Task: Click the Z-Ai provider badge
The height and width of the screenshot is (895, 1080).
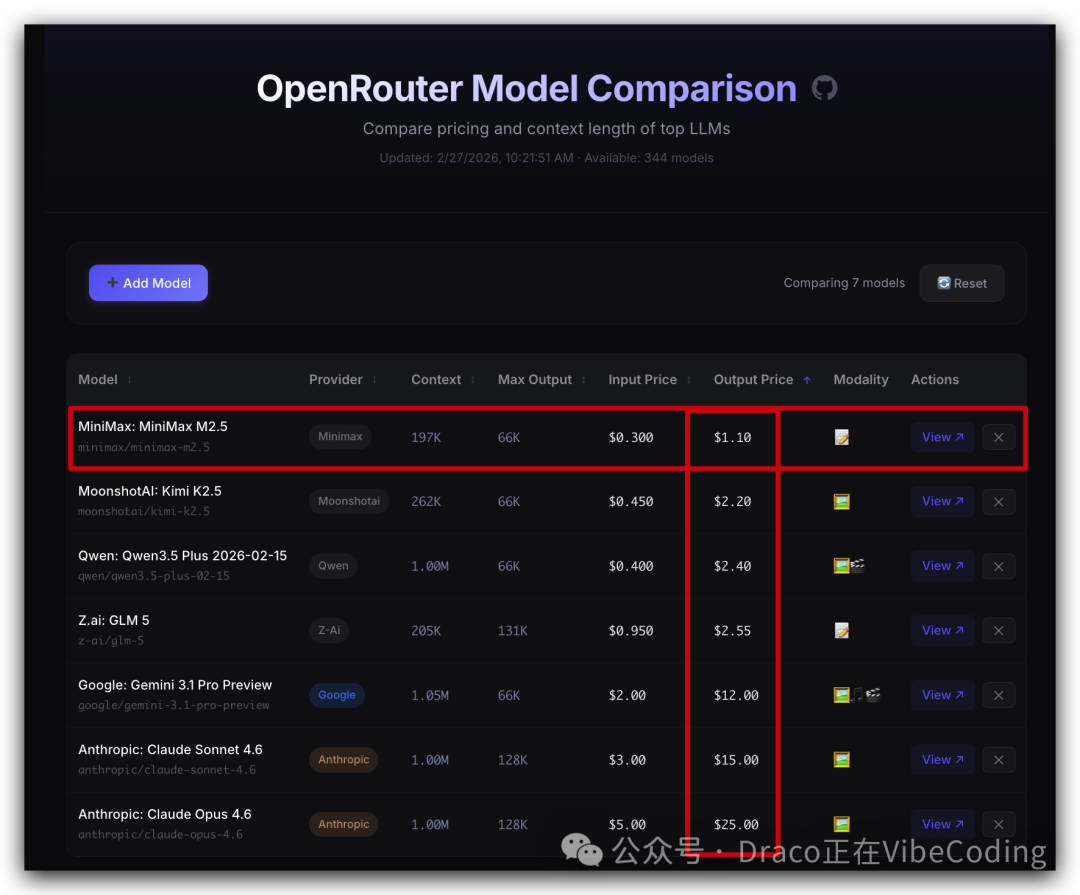Action: (329, 630)
